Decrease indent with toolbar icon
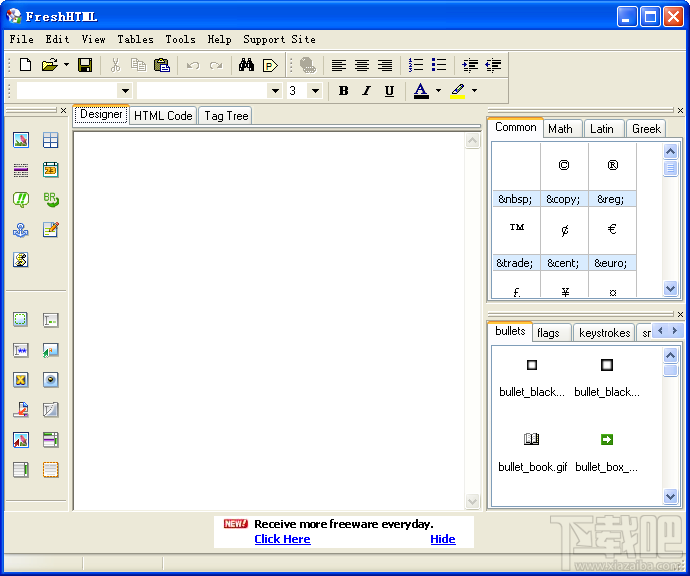The width and height of the screenshot is (690, 576). click(x=493, y=66)
